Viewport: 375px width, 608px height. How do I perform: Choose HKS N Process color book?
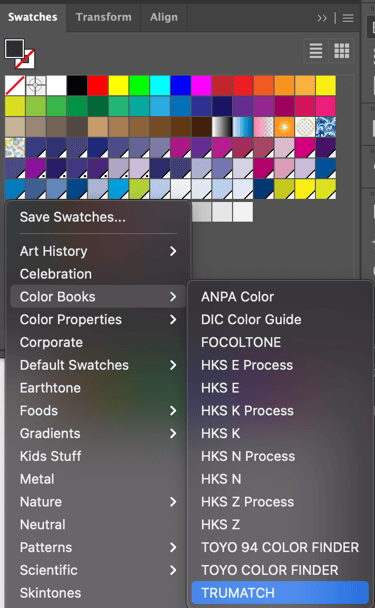[x=280, y=456]
